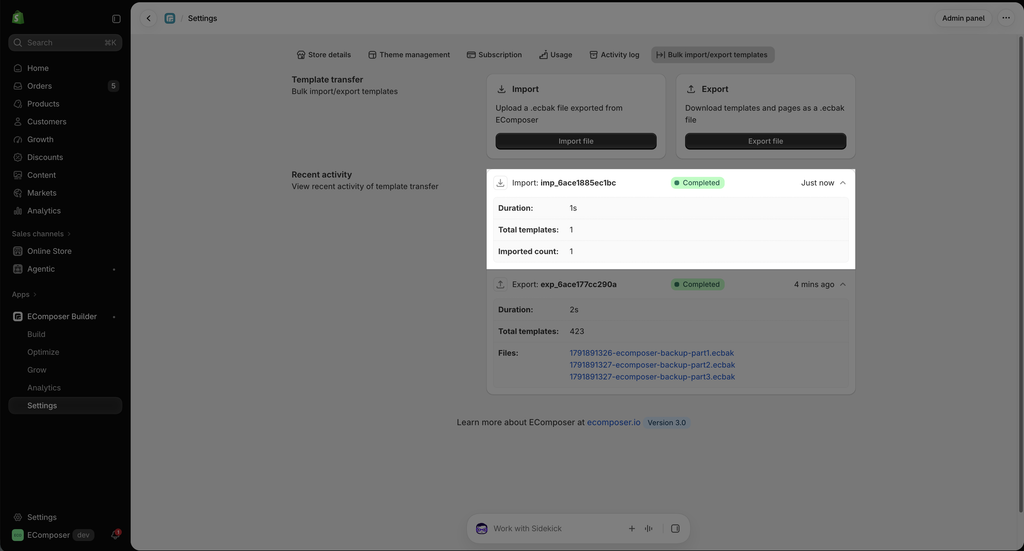Viewport: 1024px width, 551px height.
Task: Click the page vertical scrollbar
Action: point(1020,274)
